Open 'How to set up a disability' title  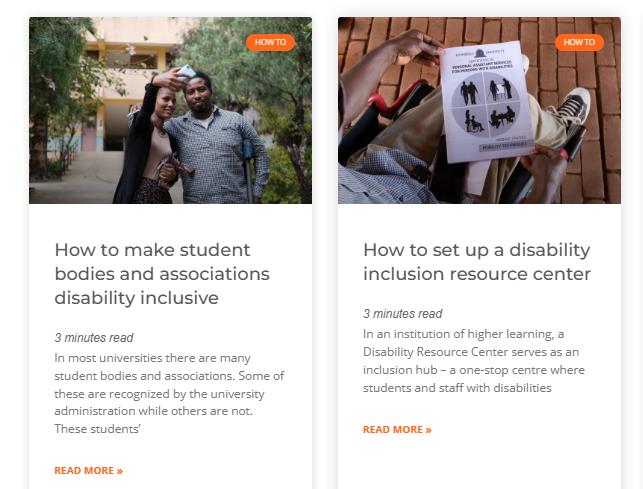476,261
